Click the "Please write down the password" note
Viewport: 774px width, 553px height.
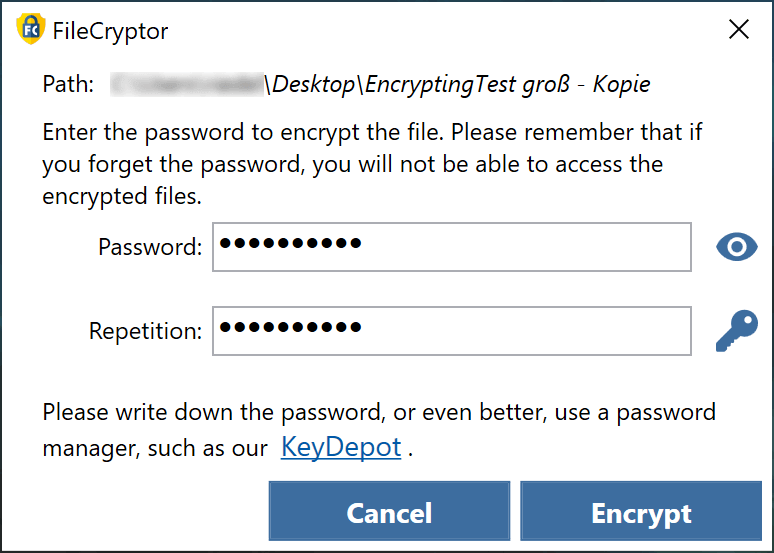tap(378, 412)
